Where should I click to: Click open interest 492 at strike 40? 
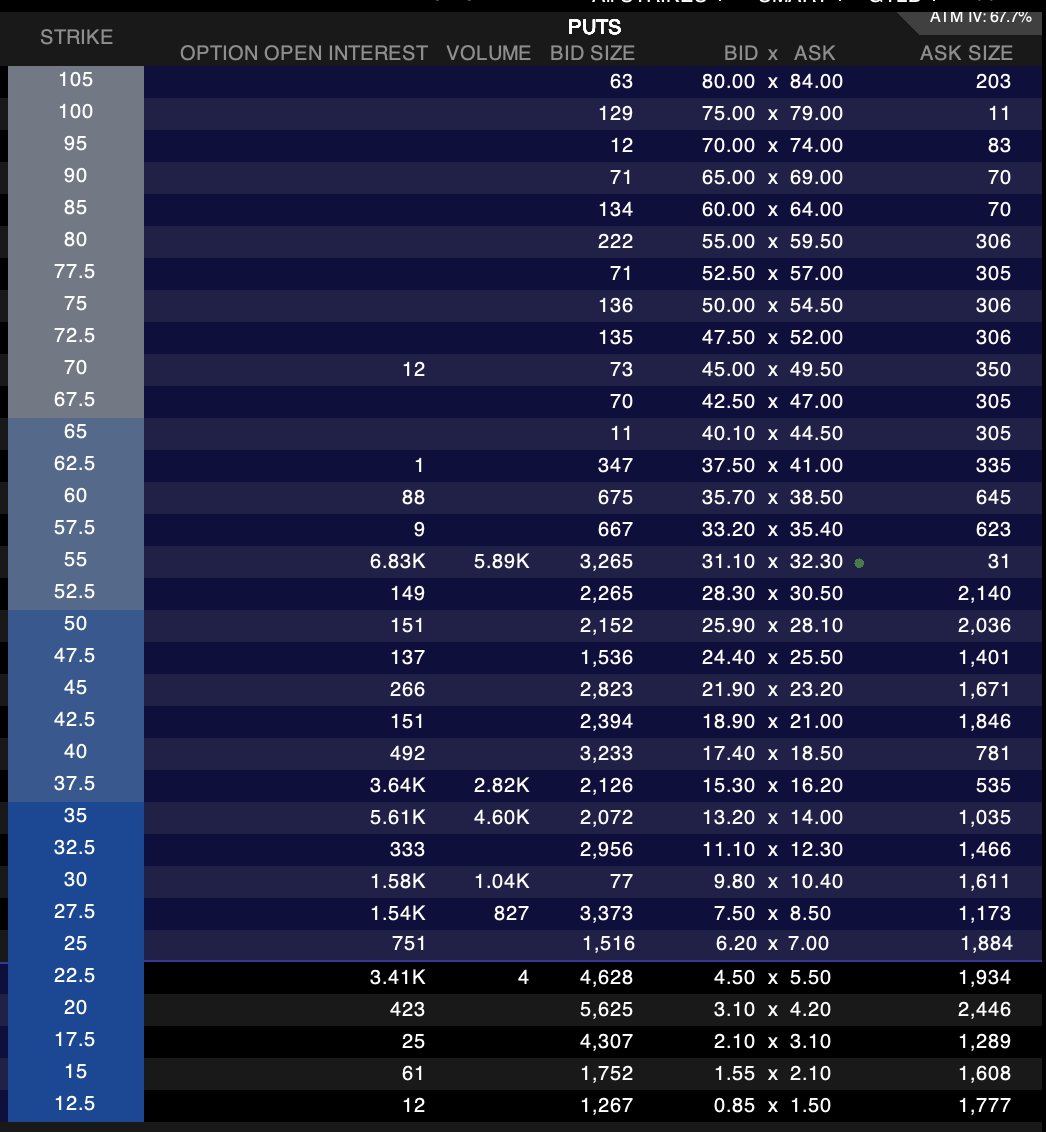click(x=408, y=754)
